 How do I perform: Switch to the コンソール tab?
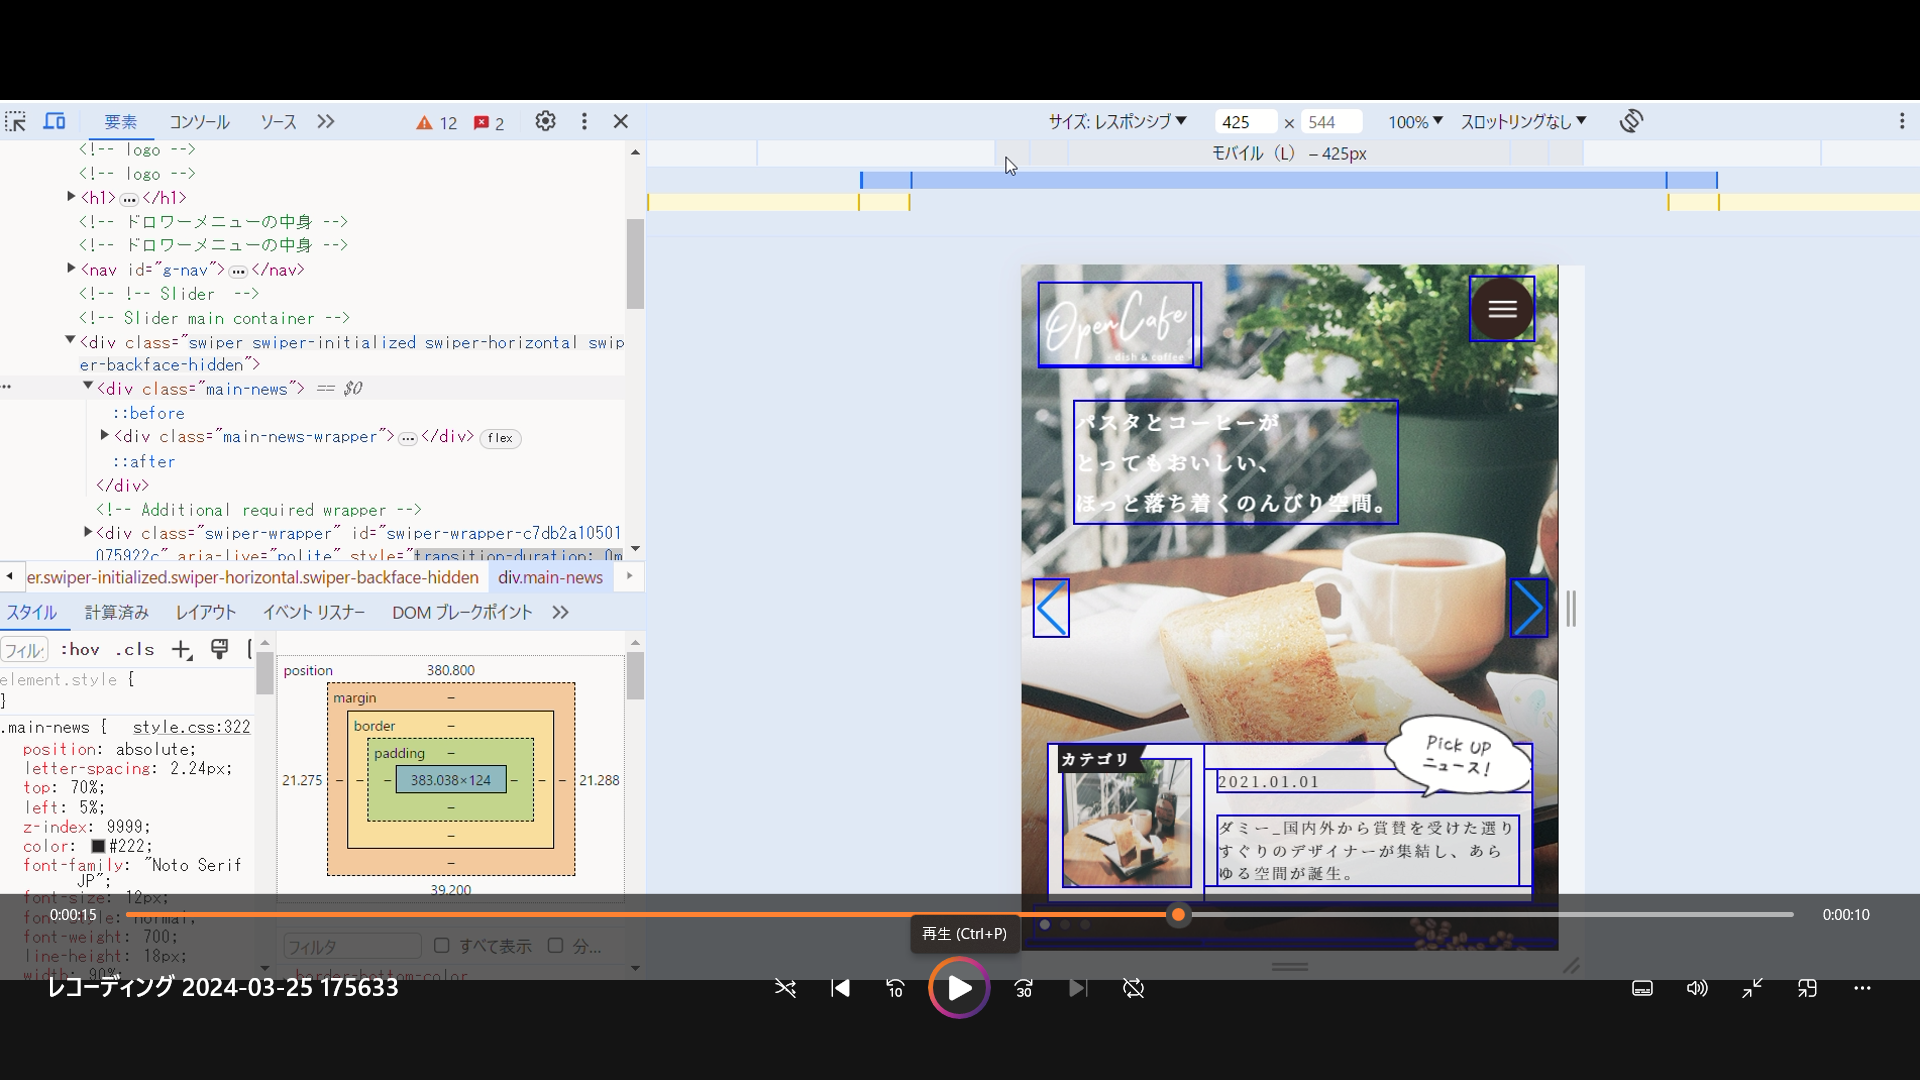tap(198, 121)
